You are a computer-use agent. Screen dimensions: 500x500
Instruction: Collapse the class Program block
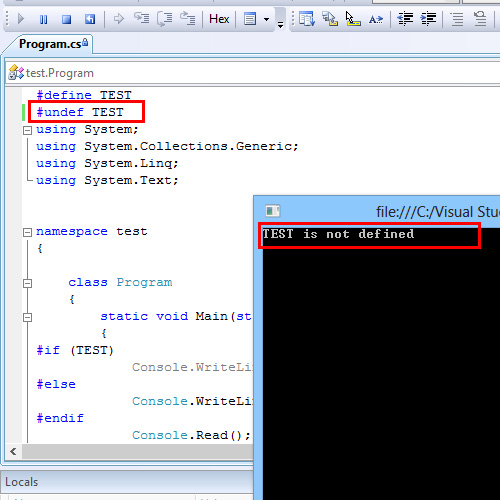[28, 283]
